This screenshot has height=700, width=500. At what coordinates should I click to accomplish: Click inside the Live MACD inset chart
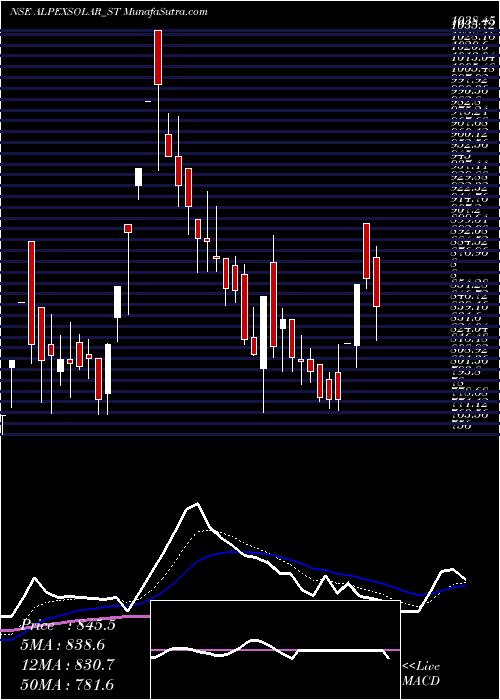[275, 650]
